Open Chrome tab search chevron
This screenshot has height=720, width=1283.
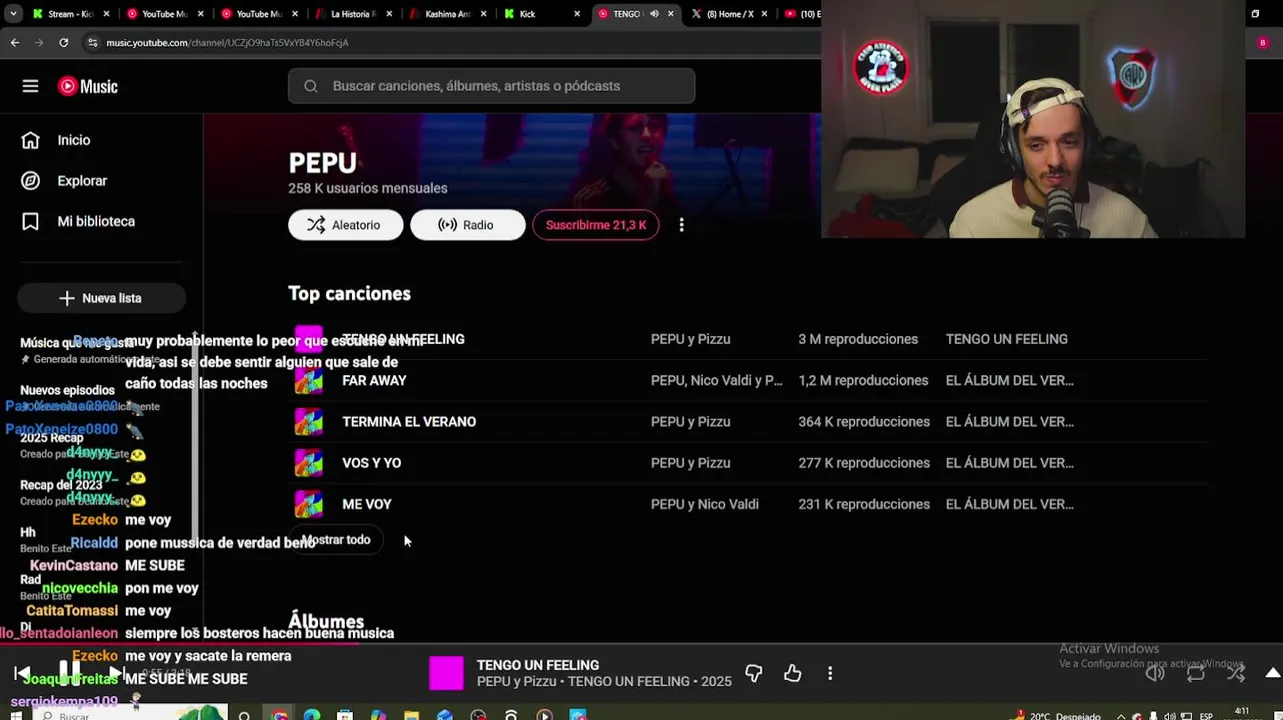click(x=14, y=14)
